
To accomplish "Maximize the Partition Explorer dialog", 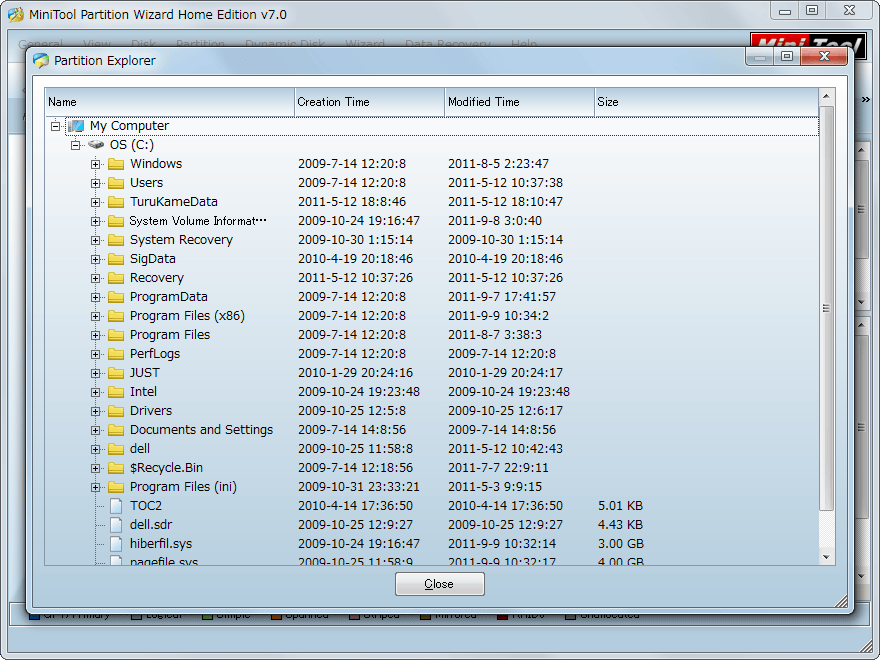I will tap(787, 56).
